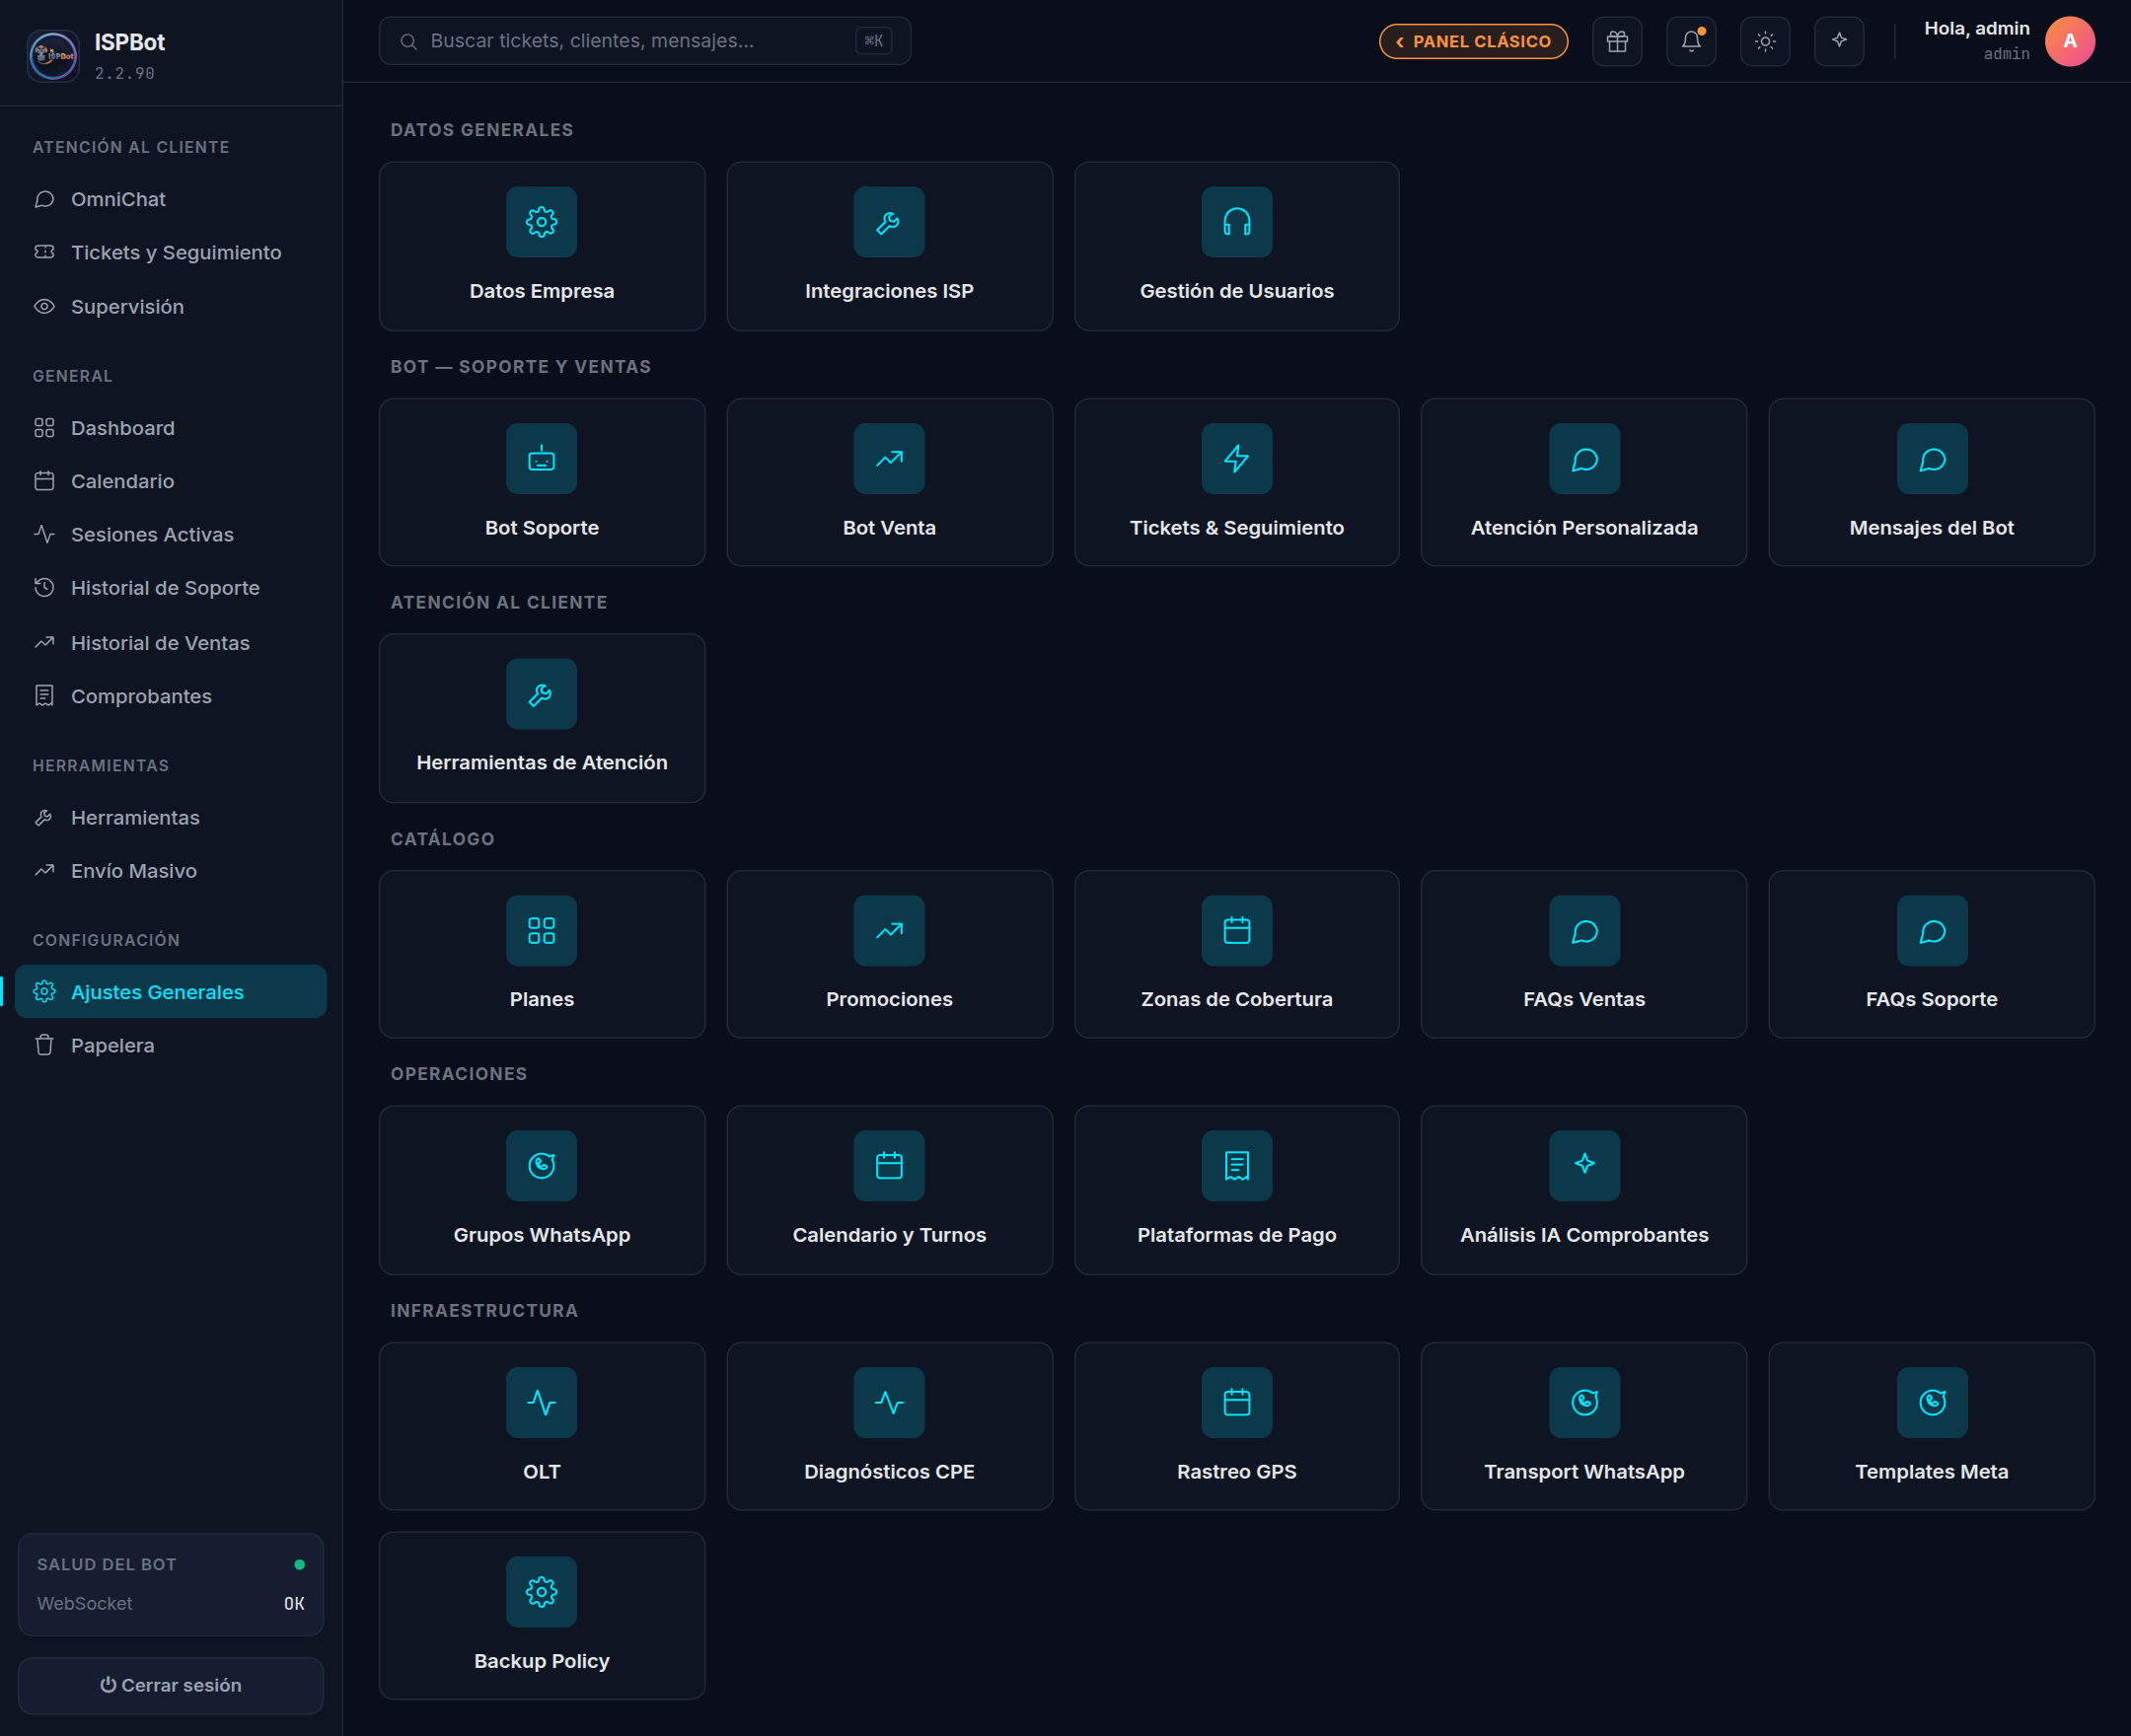Screen dimensions: 2131x1736
Task: Open Historial de Soporte
Action: tap(171, 588)
